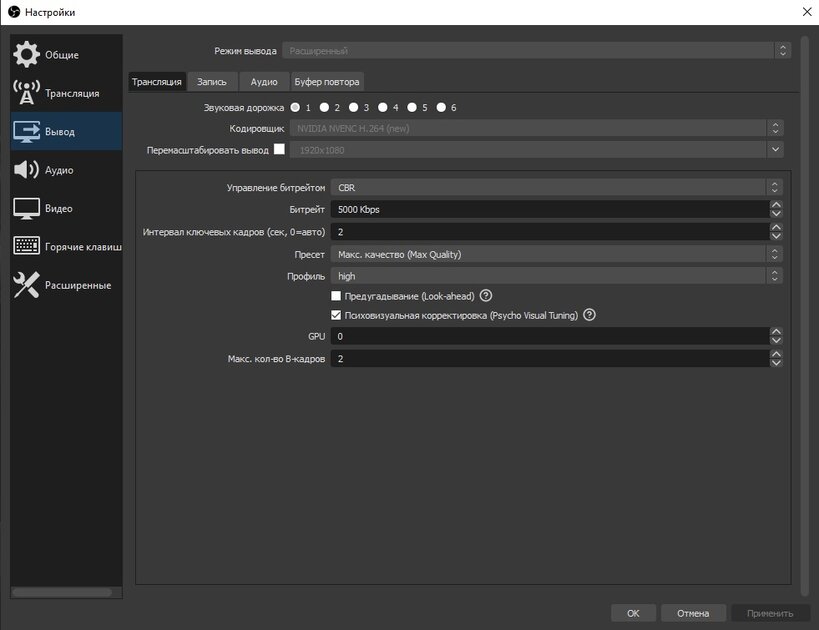The height and width of the screenshot is (630, 819).
Task: Click the Отмена button
Action: [693, 613]
